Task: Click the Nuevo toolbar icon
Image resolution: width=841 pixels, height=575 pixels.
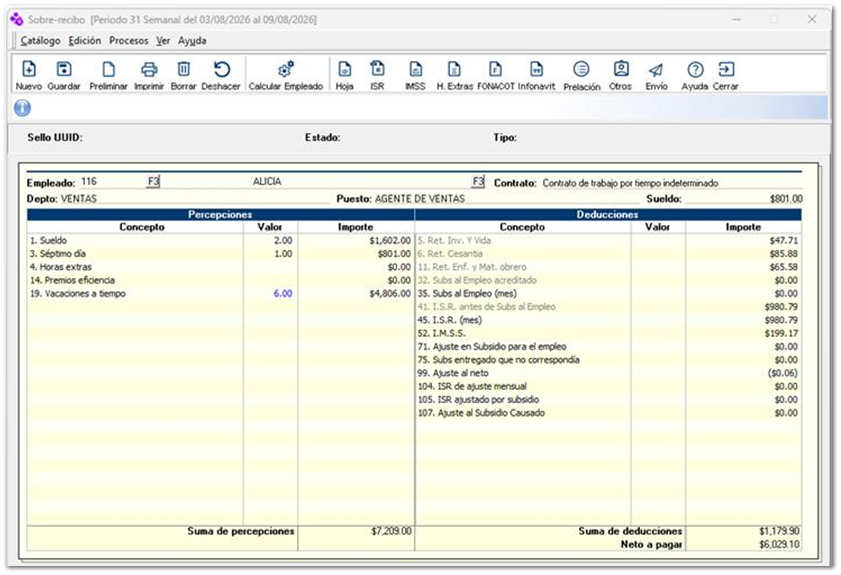Action: pos(29,69)
